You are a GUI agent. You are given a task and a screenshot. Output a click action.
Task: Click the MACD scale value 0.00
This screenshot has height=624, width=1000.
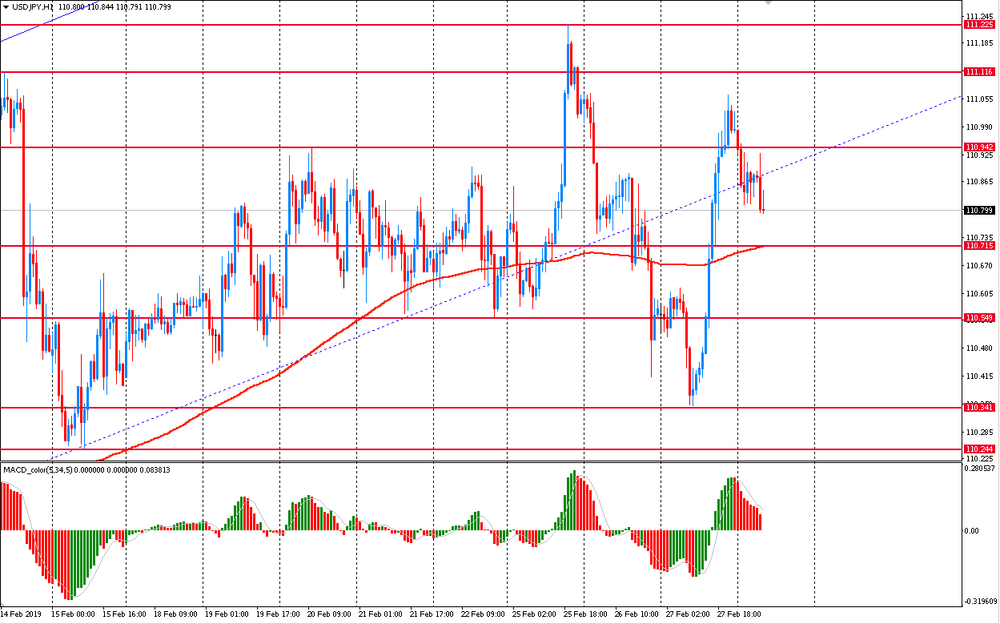click(972, 531)
